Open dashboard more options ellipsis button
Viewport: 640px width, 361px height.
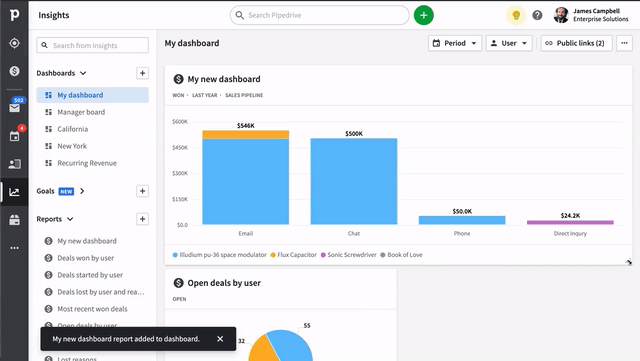[x=624, y=43]
